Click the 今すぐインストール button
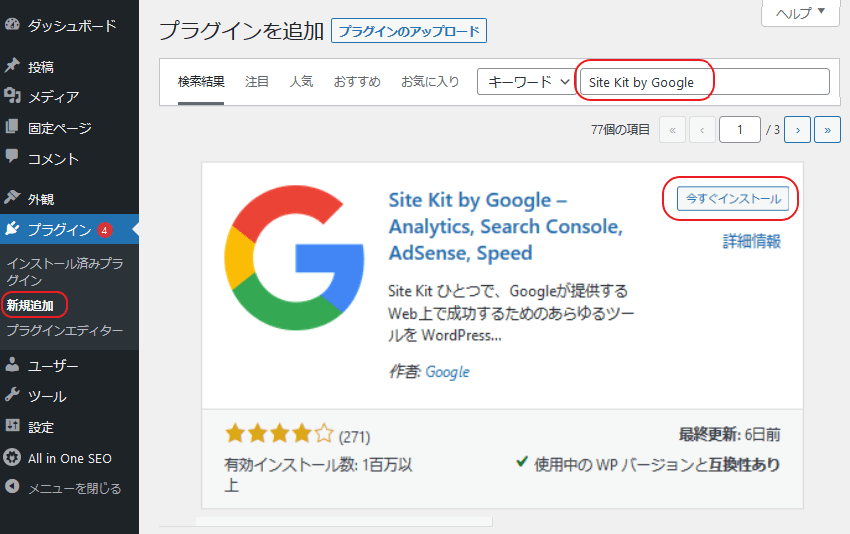Image resolution: width=850 pixels, height=534 pixels. click(733, 199)
